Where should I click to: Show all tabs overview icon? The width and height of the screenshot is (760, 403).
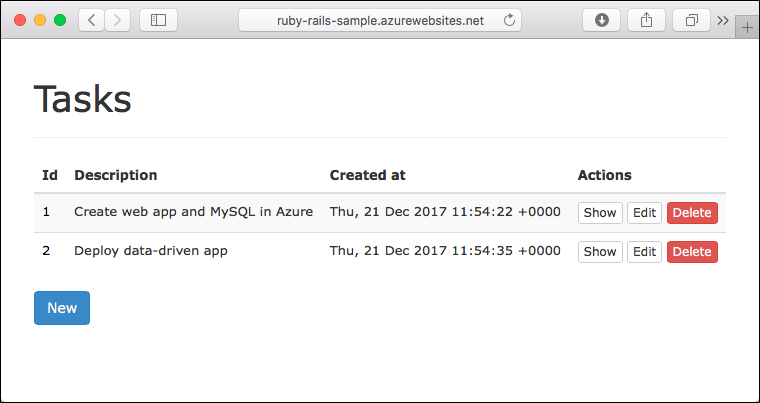(x=692, y=20)
